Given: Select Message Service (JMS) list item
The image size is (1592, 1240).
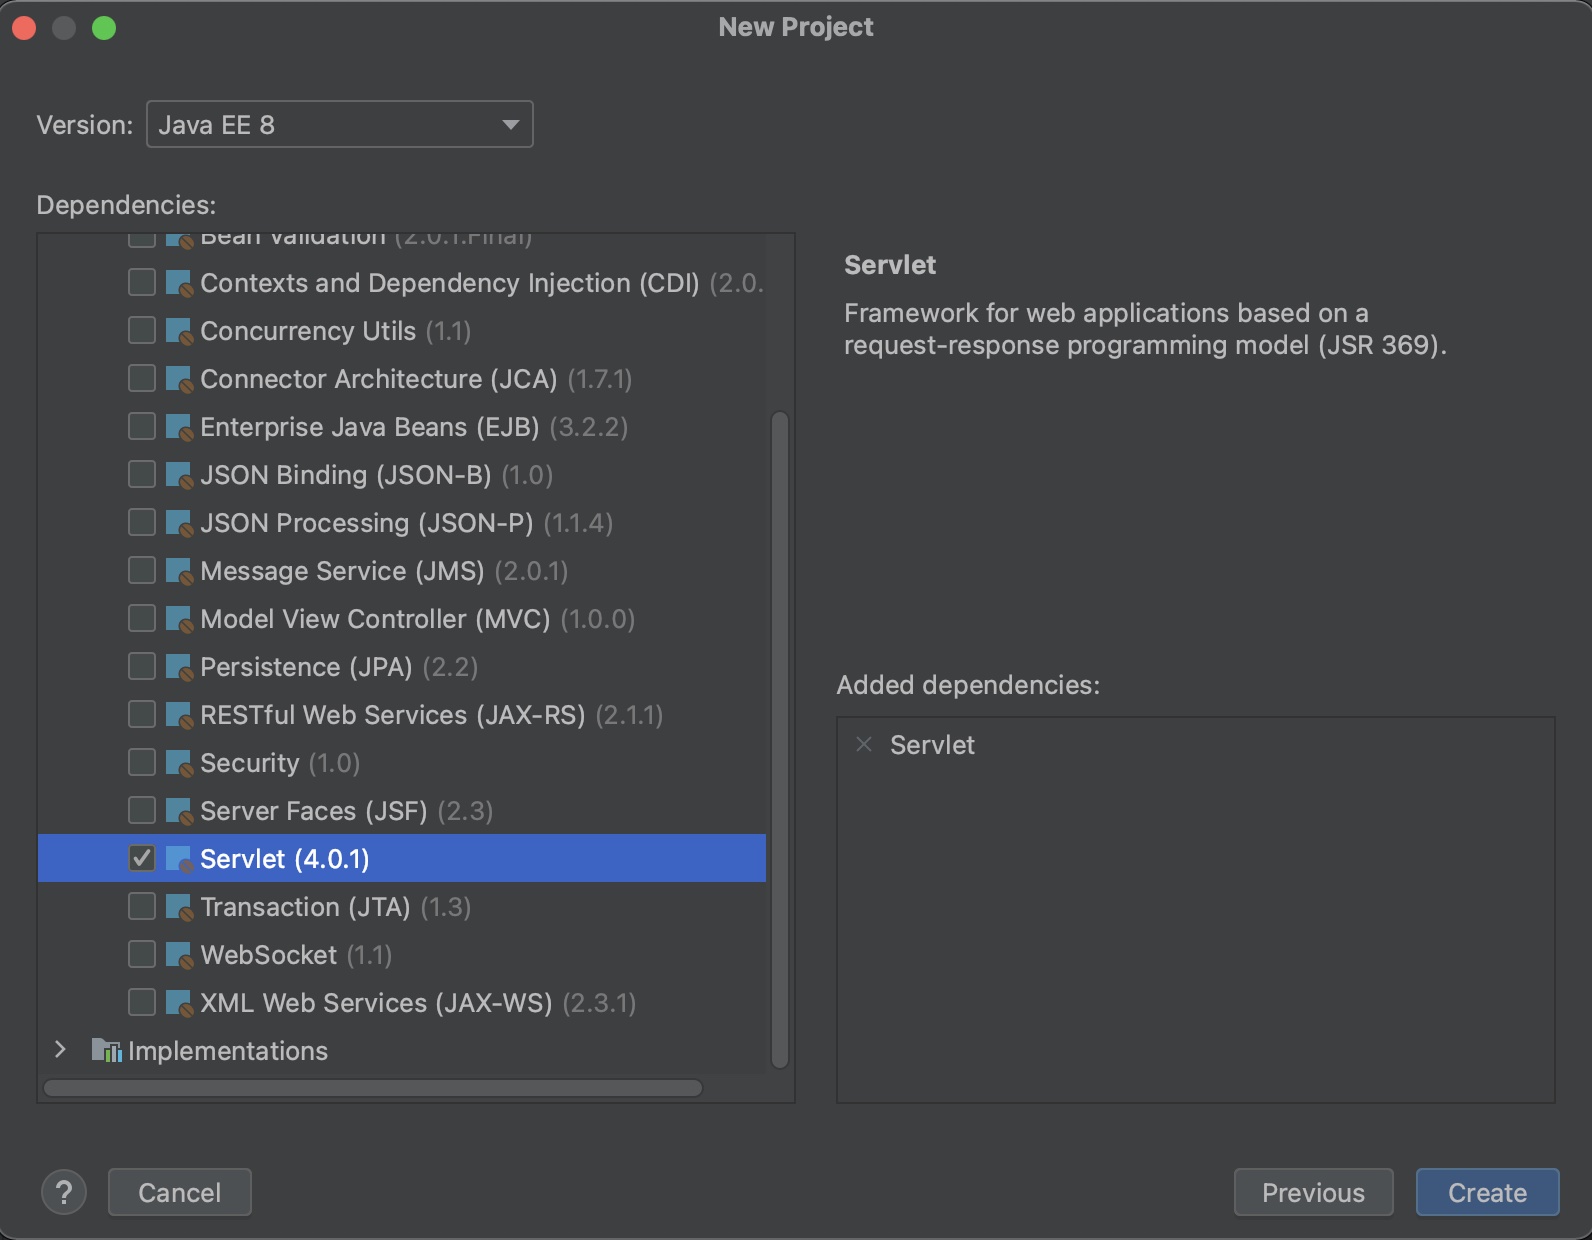Looking at the screenshot, I should point(402,571).
